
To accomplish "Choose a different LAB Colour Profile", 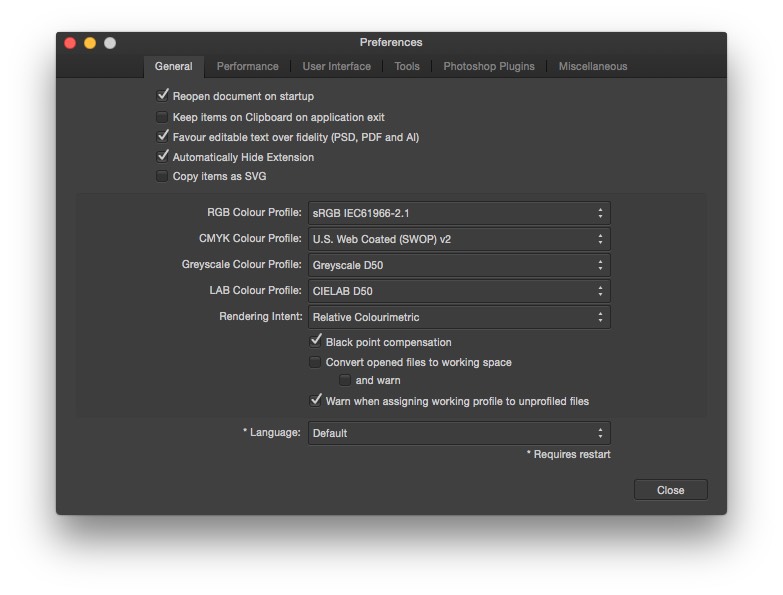I will (459, 291).
